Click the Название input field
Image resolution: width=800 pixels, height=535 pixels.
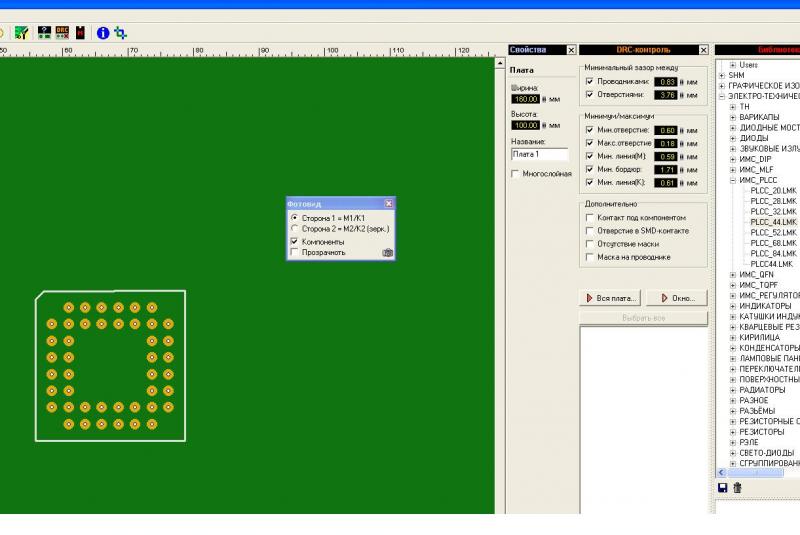pyautogui.click(x=539, y=154)
